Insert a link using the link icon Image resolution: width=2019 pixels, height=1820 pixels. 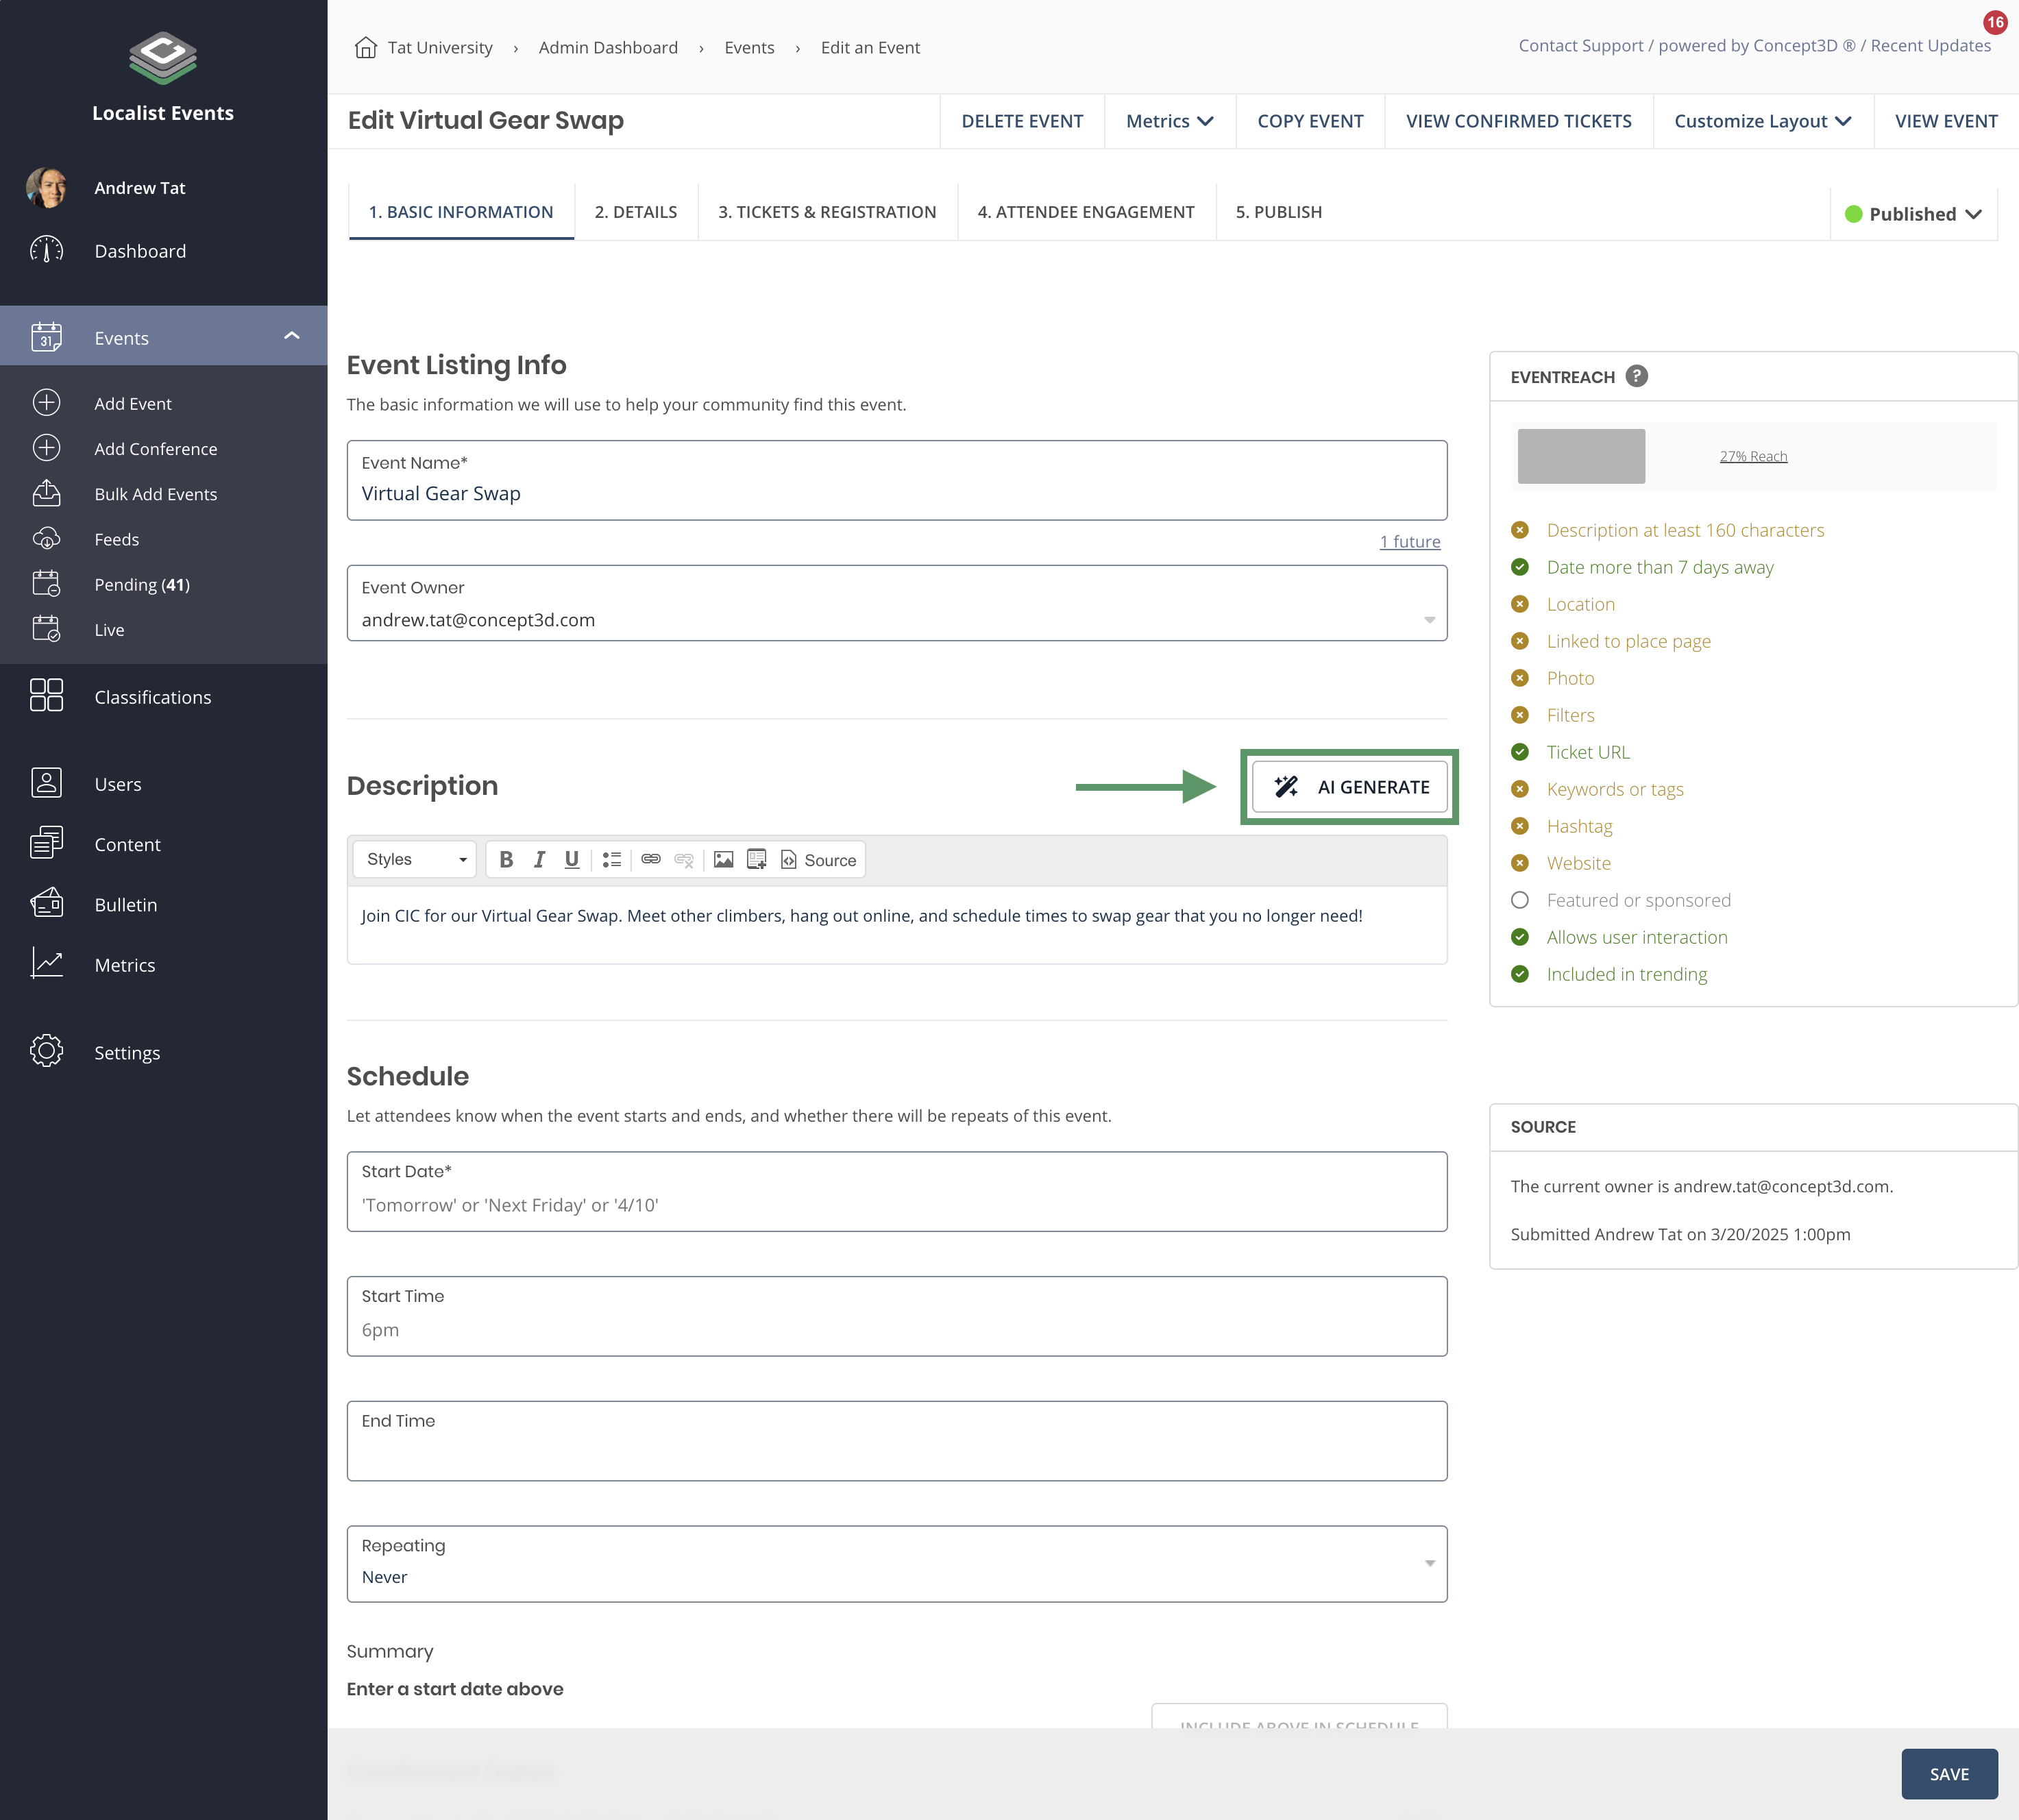(651, 860)
